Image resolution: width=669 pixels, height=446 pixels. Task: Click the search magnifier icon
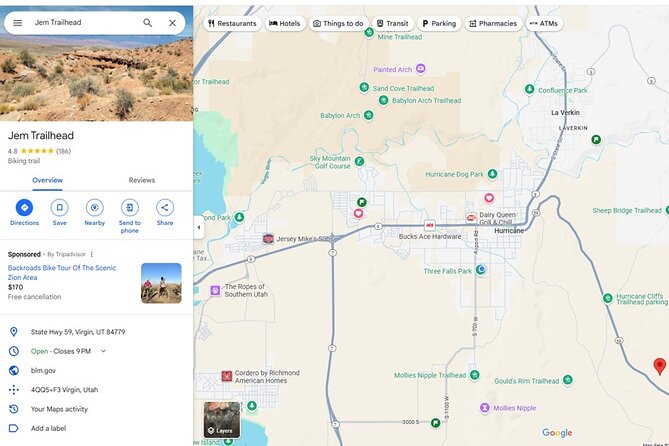pos(148,22)
